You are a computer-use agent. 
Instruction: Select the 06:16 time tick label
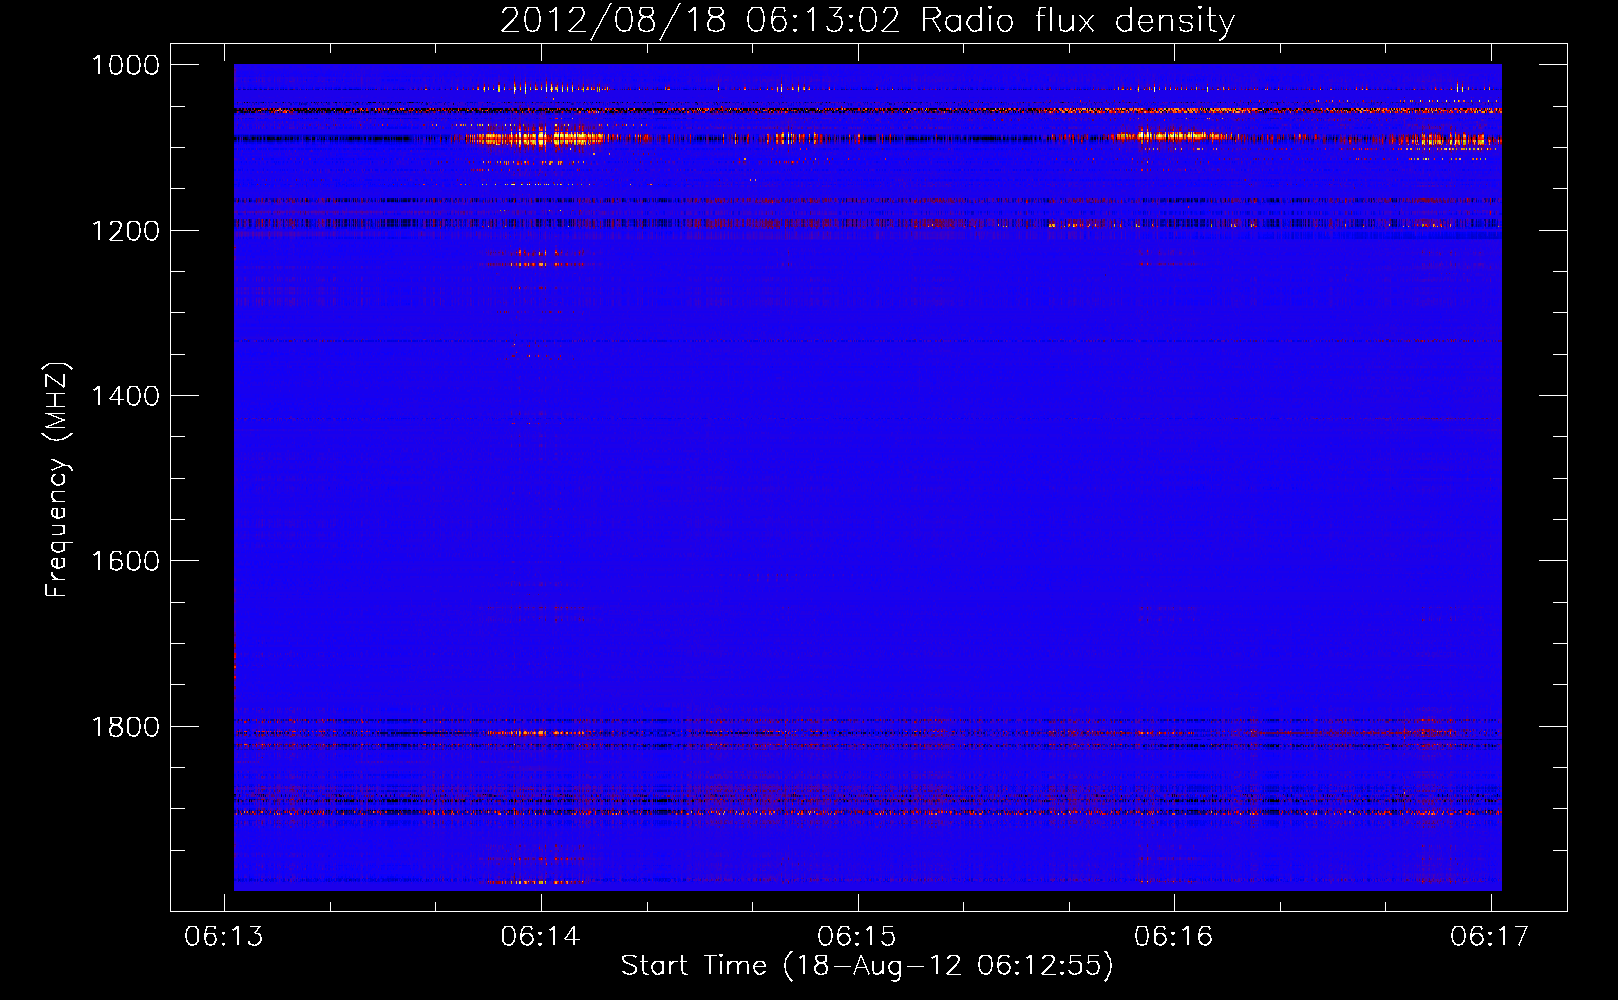[x=1174, y=936]
